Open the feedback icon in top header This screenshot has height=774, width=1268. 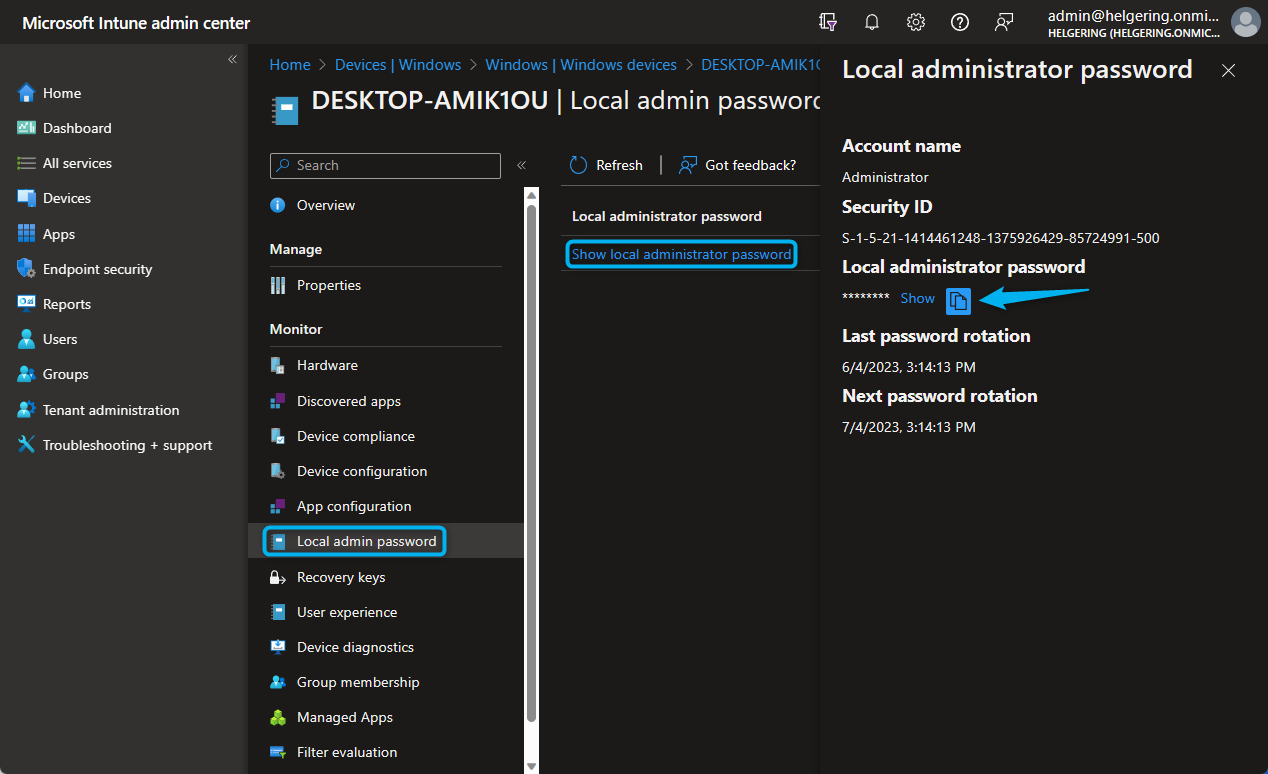point(1004,22)
